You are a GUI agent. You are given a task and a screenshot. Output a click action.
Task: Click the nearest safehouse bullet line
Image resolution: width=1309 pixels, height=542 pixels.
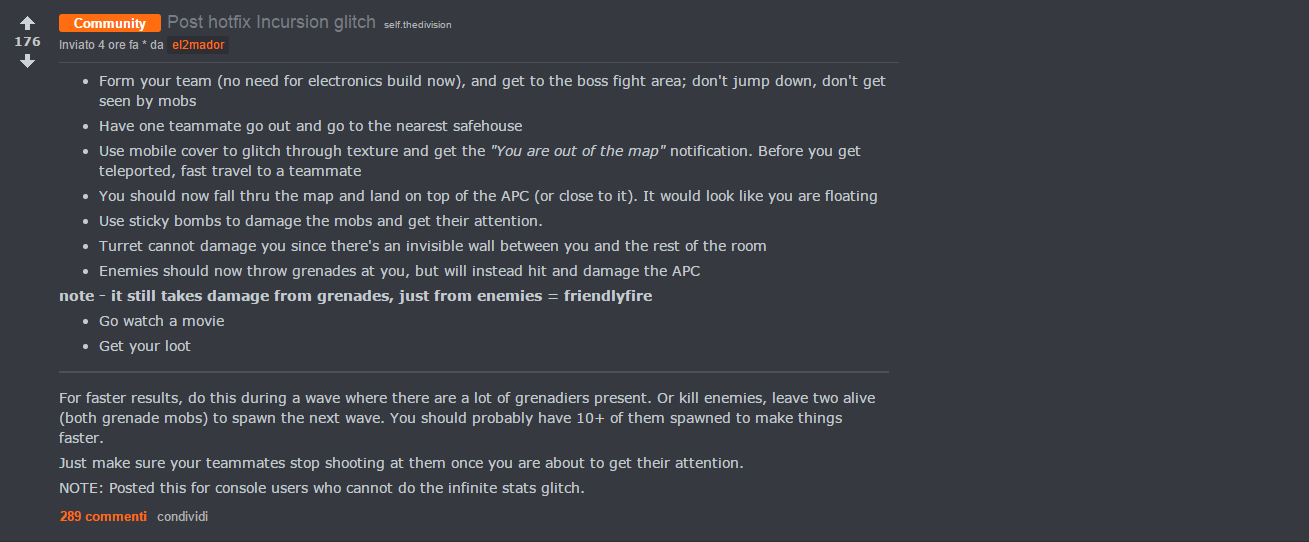click(x=310, y=126)
